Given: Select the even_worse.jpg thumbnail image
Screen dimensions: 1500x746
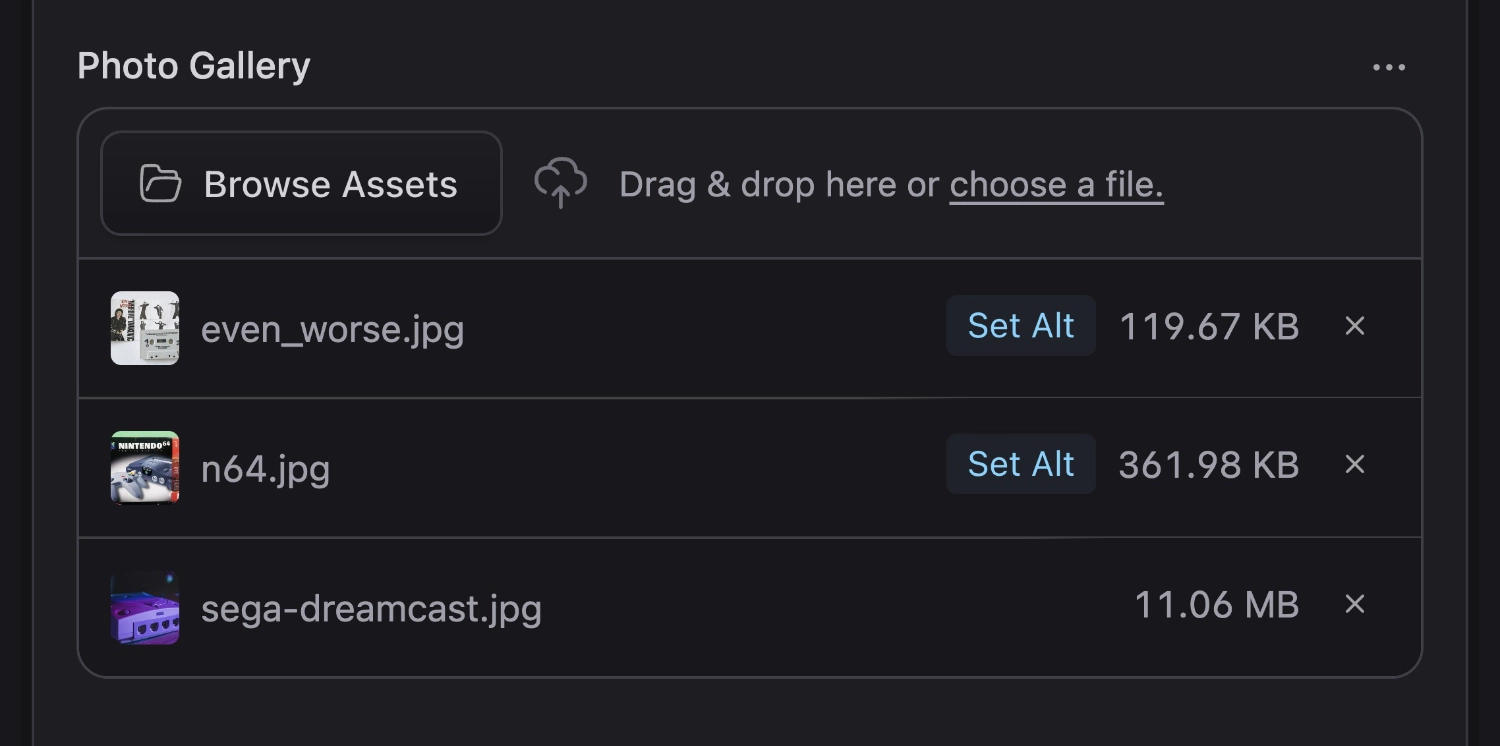Looking at the screenshot, I should pyautogui.click(x=144, y=327).
